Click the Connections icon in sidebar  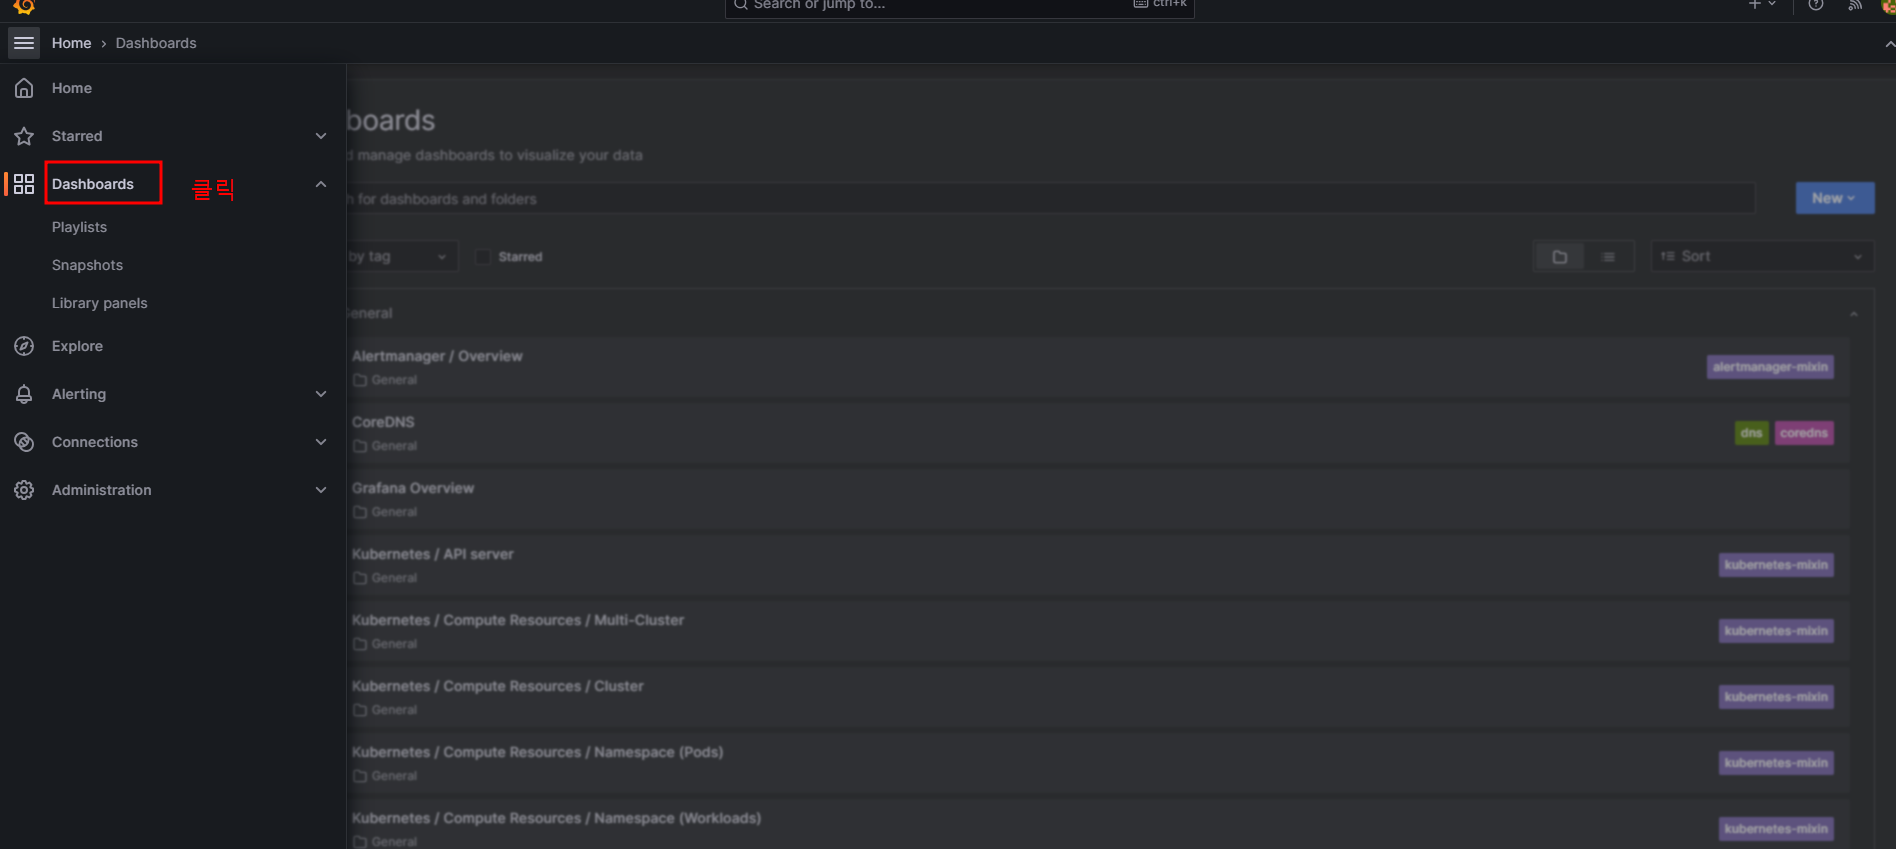(x=24, y=442)
